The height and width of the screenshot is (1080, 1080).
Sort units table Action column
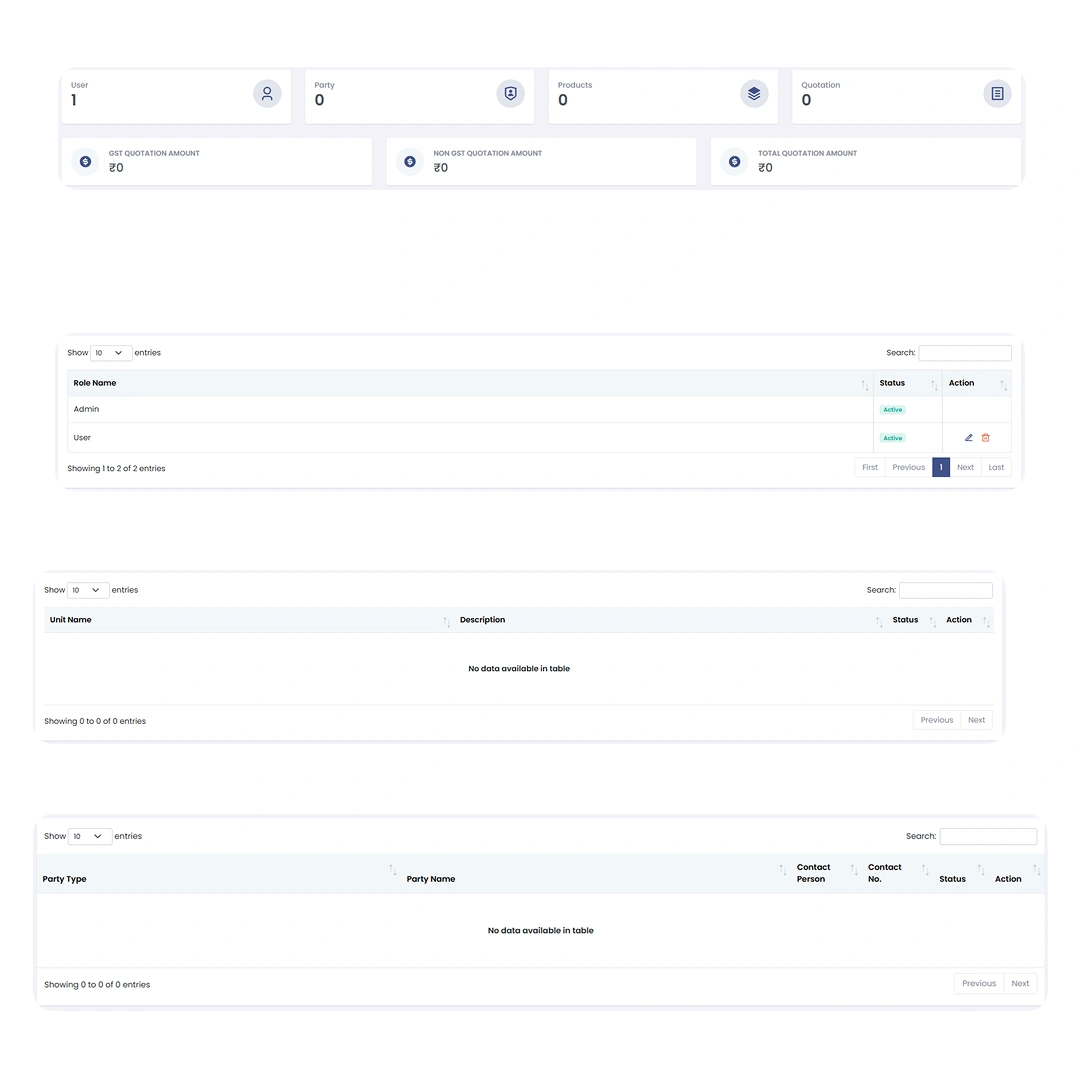986,622
